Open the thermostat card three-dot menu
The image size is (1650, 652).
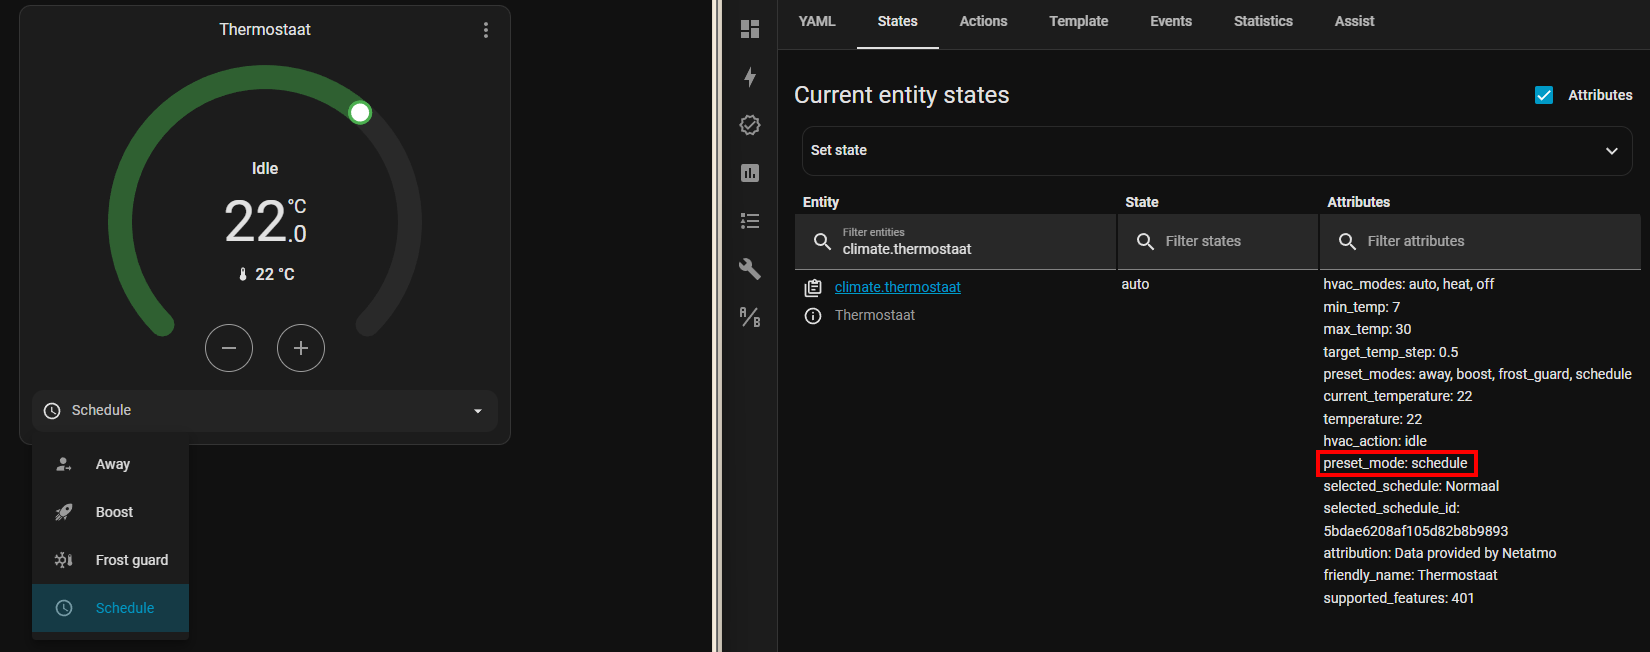pyautogui.click(x=486, y=30)
